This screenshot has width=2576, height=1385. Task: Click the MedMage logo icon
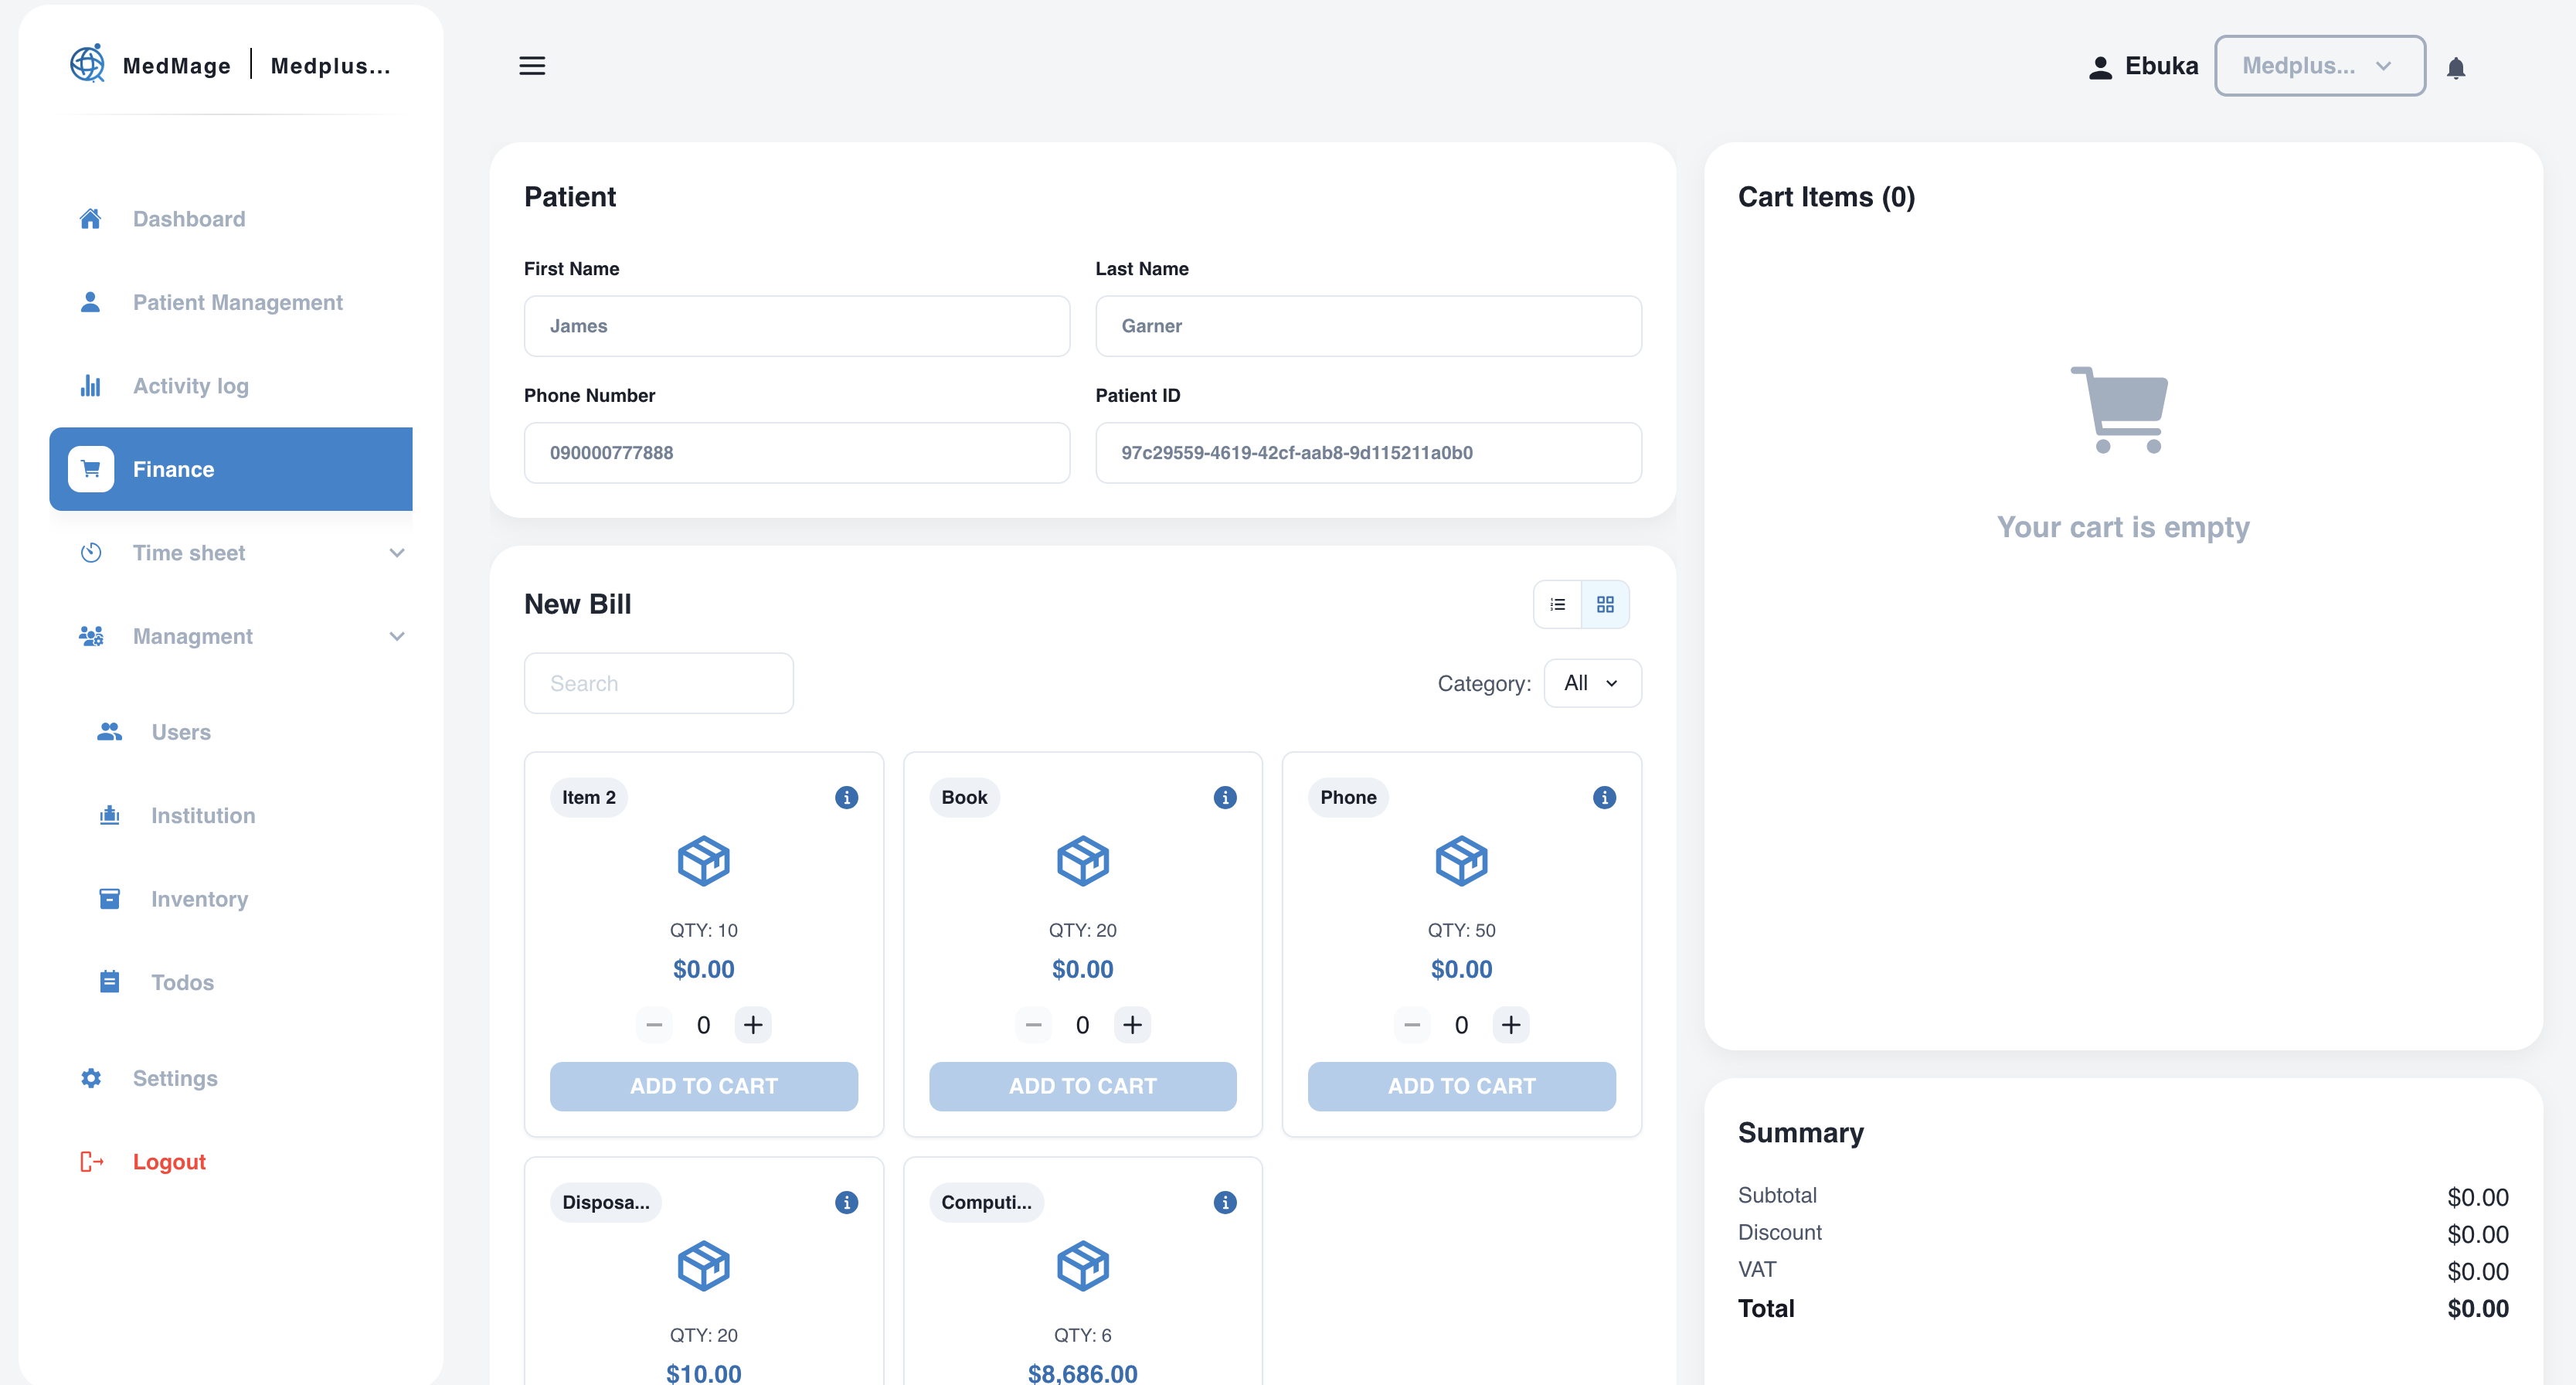click(87, 64)
